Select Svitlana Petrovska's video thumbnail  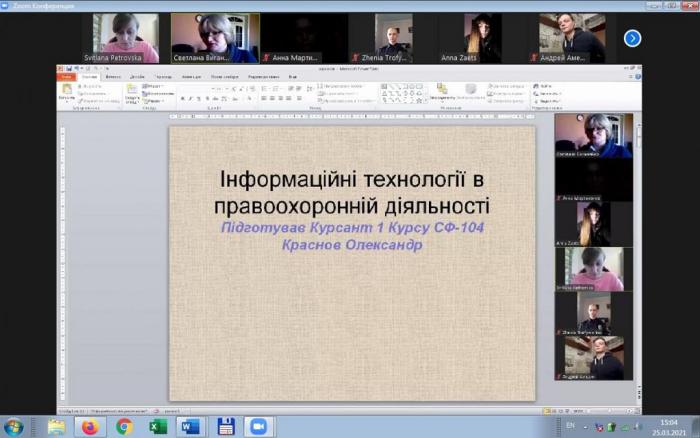click(126, 38)
